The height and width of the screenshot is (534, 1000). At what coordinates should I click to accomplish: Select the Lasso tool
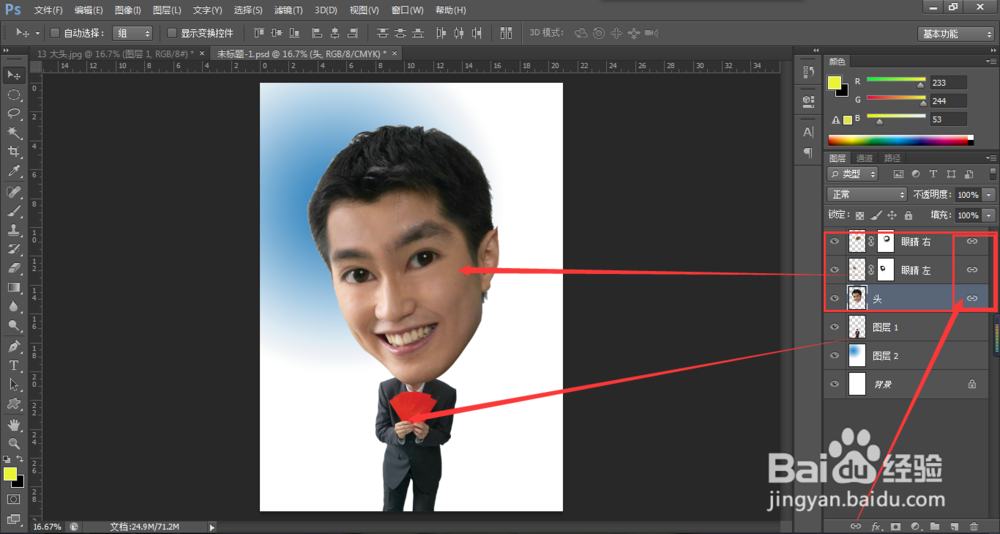[x=13, y=114]
